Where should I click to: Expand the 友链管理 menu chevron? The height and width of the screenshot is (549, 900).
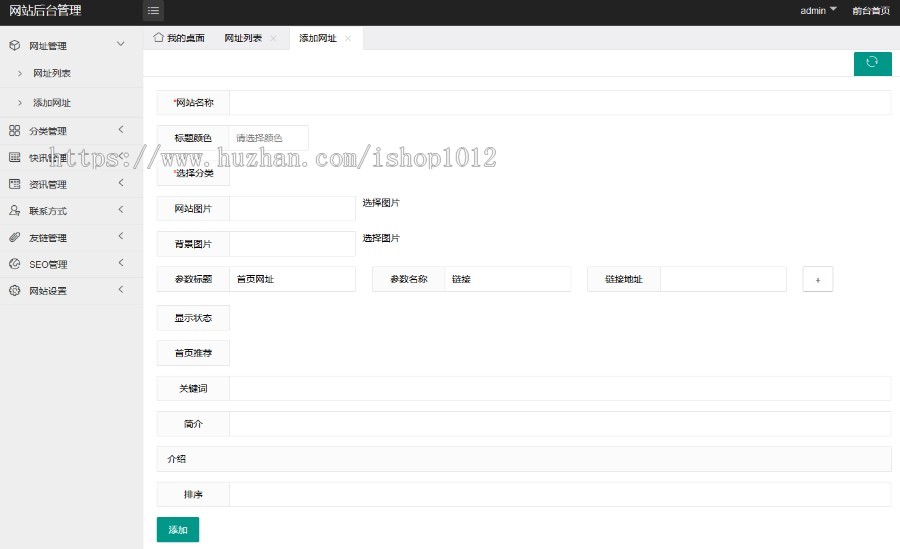(x=121, y=236)
